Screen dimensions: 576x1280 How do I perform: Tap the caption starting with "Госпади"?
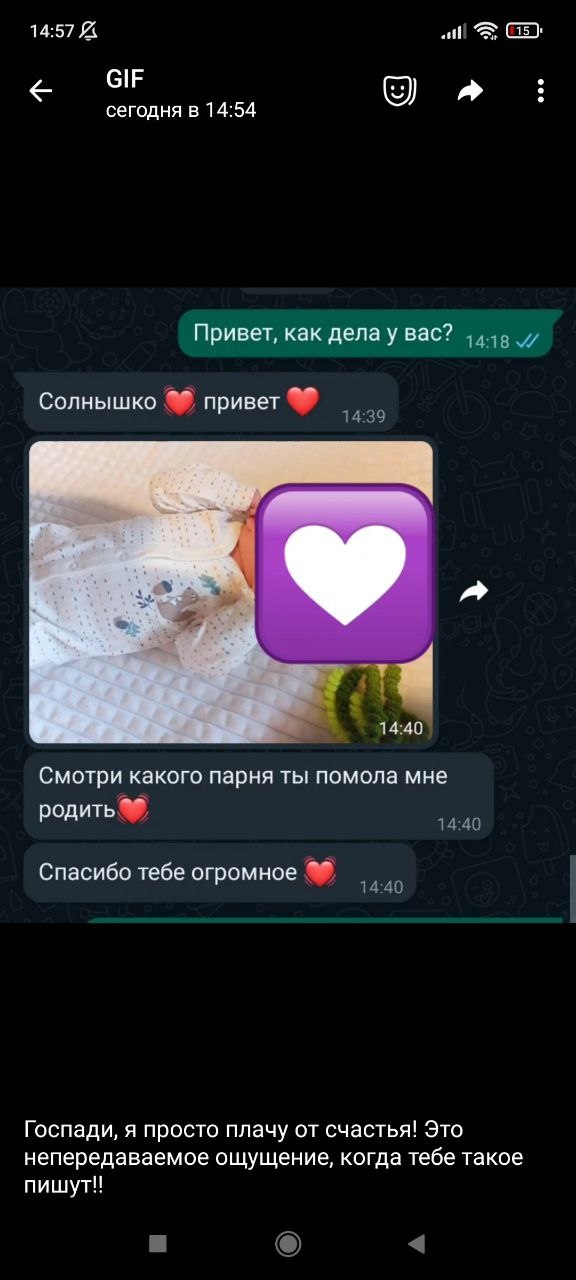[274, 1157]
